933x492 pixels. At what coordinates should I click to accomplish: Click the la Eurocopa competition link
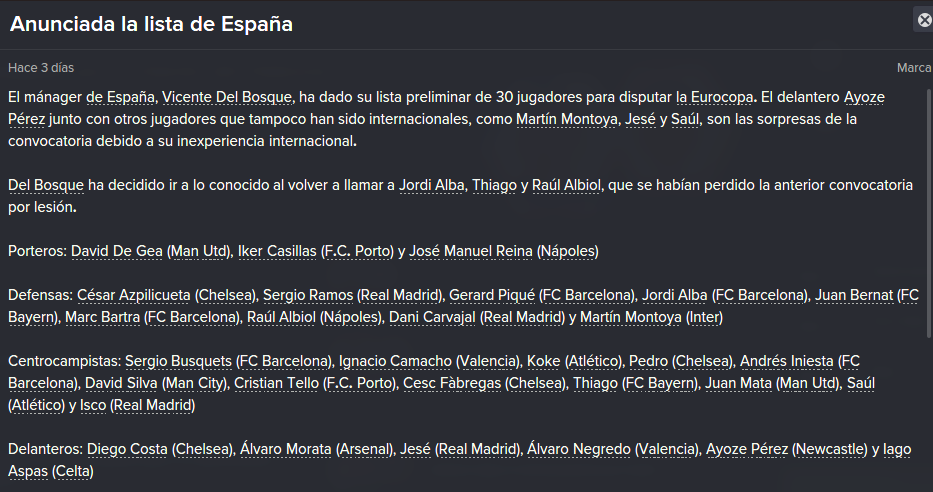click(715, 97)
